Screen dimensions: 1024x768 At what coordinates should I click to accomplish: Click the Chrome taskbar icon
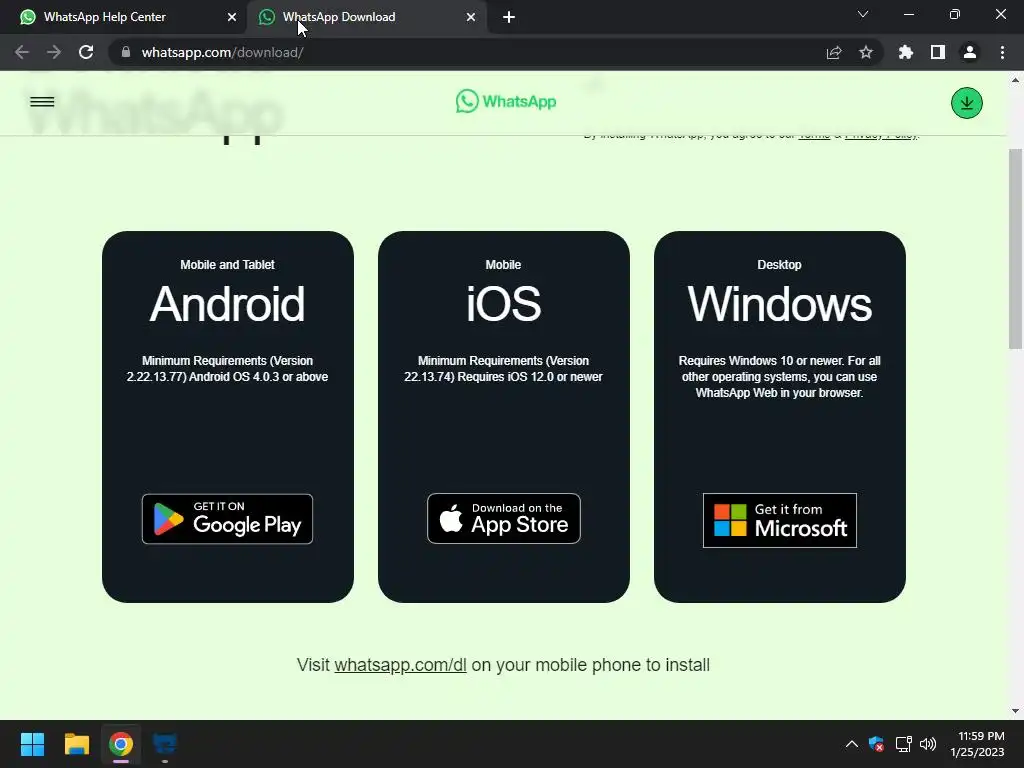tap(121, 744)
